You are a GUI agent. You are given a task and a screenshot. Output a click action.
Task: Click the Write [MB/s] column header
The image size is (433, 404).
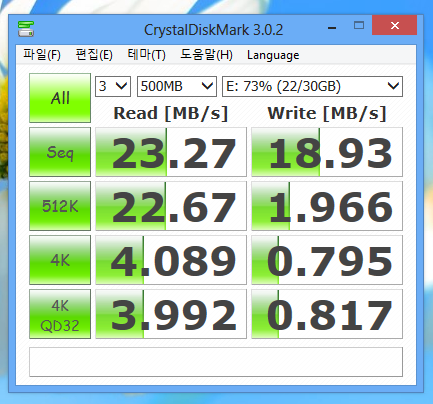(327, 113)
